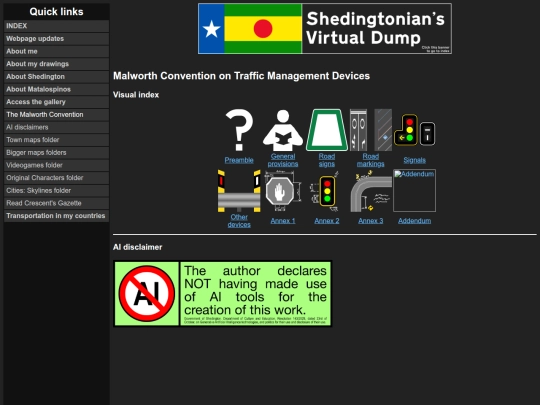
Task: Go to INDEX in Quick links
Action: tap(56, 26)
